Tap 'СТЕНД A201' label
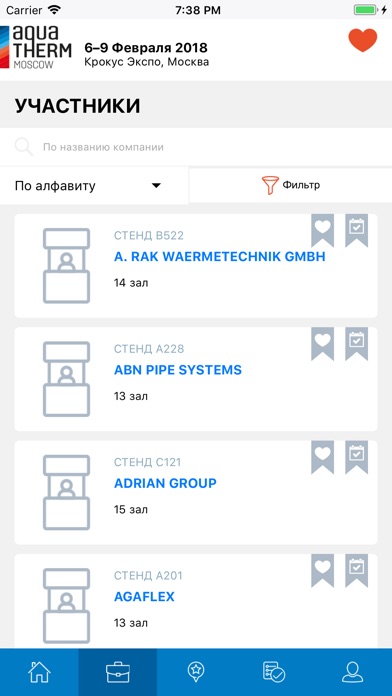The width and height of the screenshot is (392, 696). 148,576
